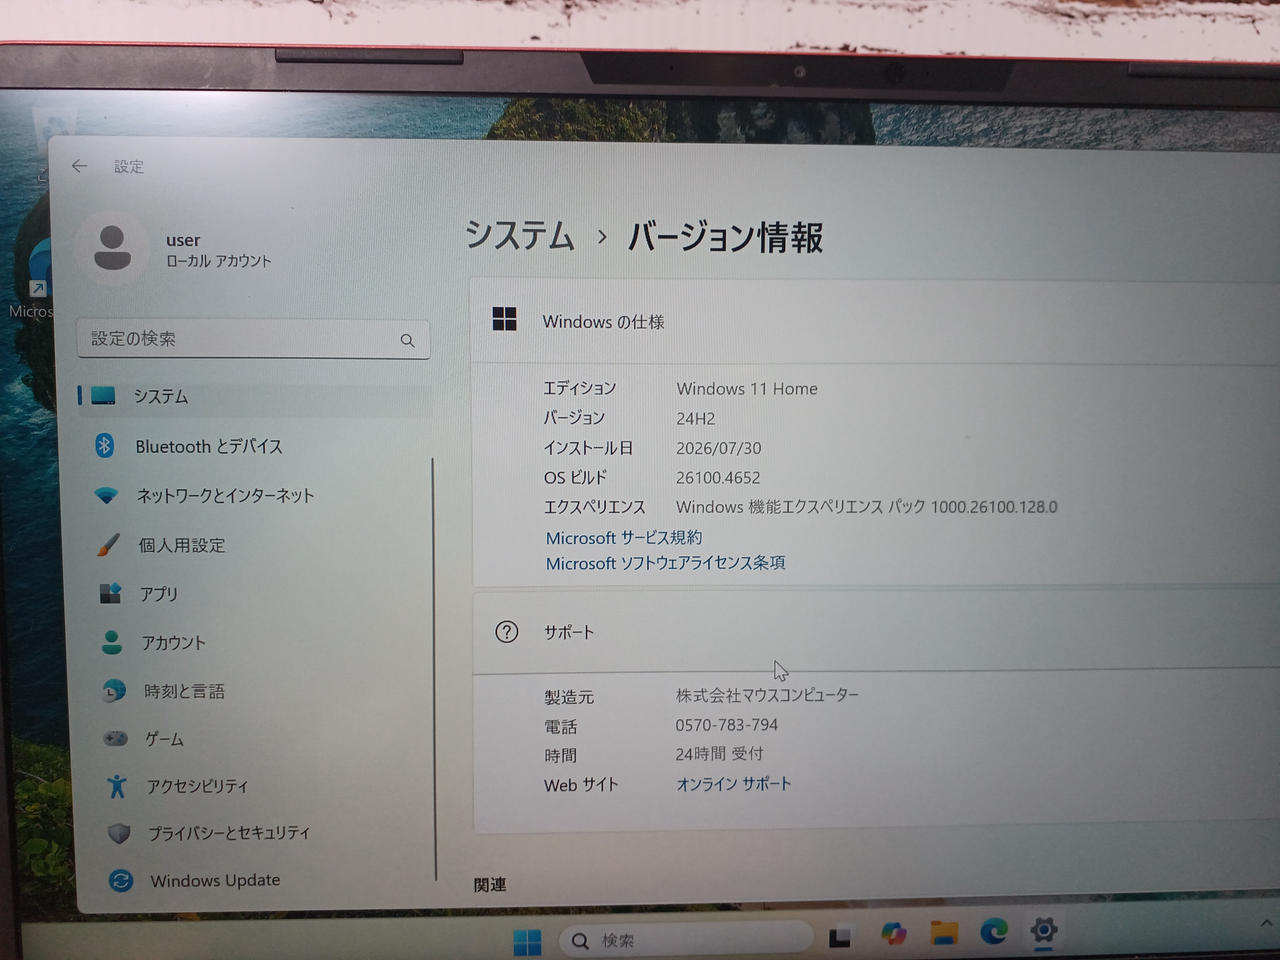Focus the 設定の検索 search box
1280x960 pixels.
(253, 339)
